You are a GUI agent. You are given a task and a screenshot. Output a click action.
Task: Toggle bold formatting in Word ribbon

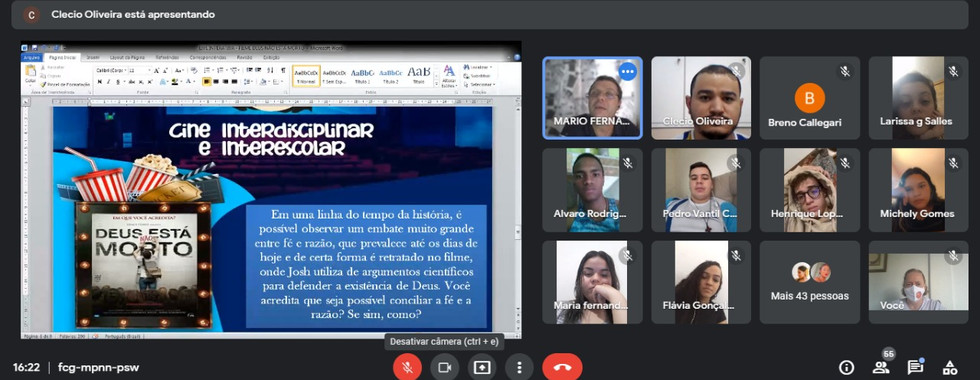click(x=99, y=82)
